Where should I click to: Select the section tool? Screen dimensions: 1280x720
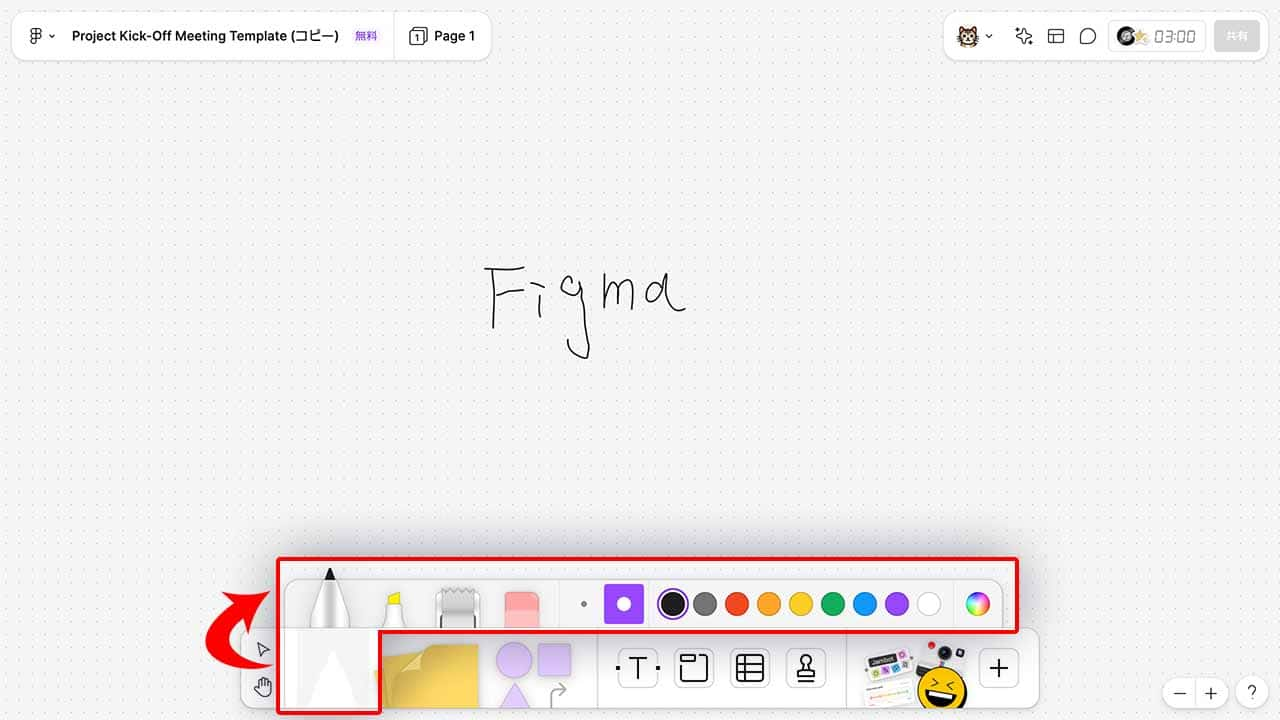[x=694, y=668]
